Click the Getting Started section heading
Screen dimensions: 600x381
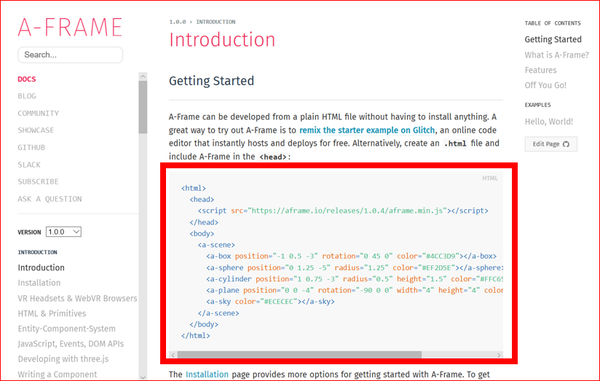(x=211, y=81)
